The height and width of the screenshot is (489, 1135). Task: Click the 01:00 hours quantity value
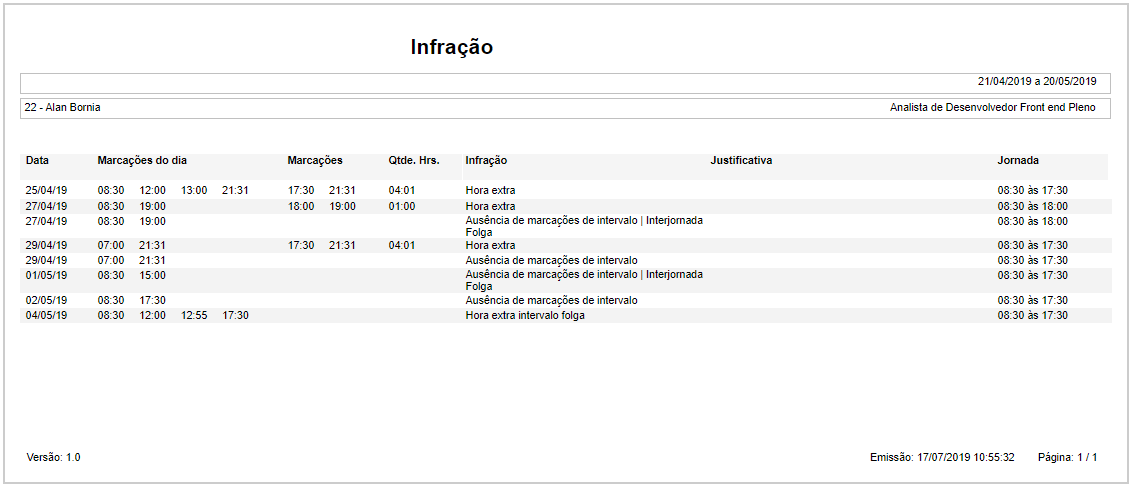pos(402,206)
